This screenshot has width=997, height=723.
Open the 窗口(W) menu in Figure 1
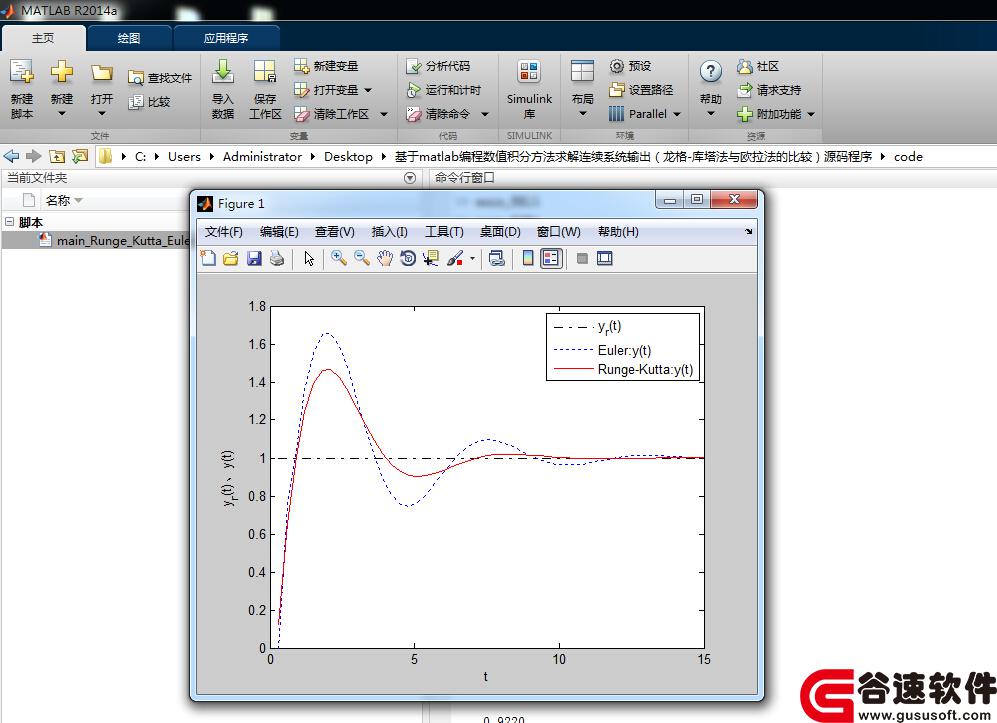[559, 231]
